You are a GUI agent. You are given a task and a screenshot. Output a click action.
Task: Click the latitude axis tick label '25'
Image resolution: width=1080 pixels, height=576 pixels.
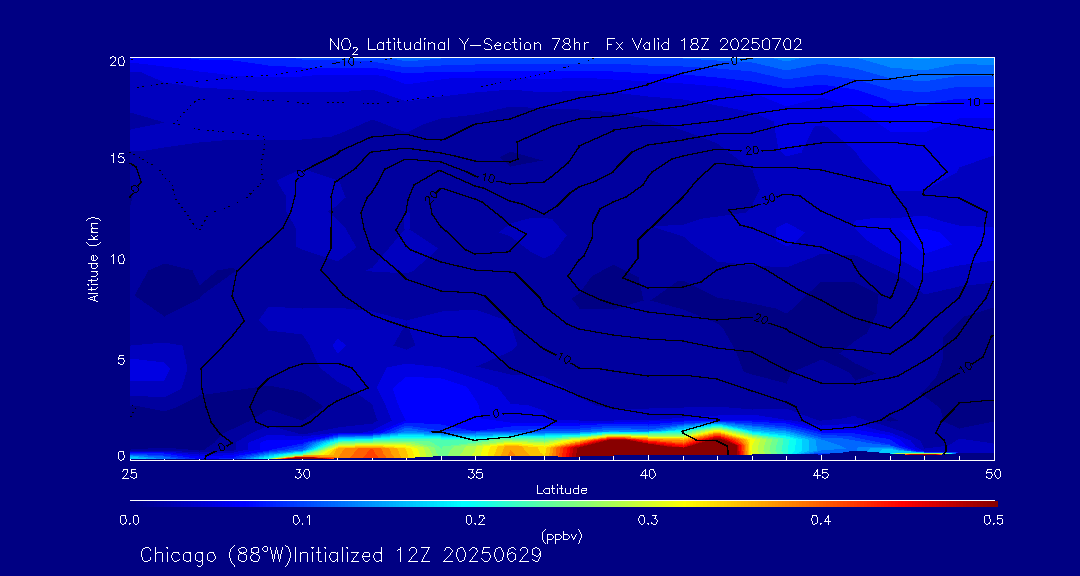coord(129,474)
